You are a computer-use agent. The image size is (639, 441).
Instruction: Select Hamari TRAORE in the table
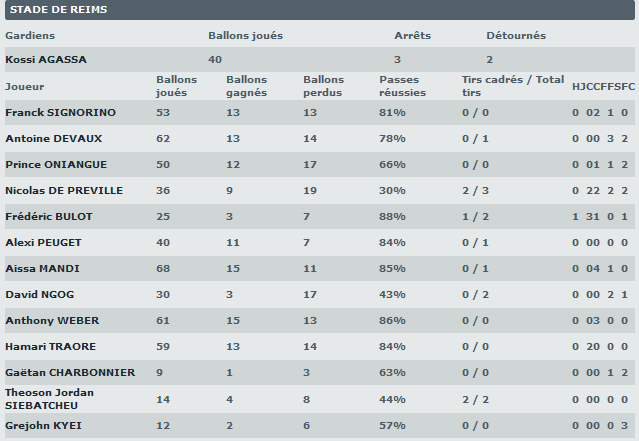tap(50, 347)
